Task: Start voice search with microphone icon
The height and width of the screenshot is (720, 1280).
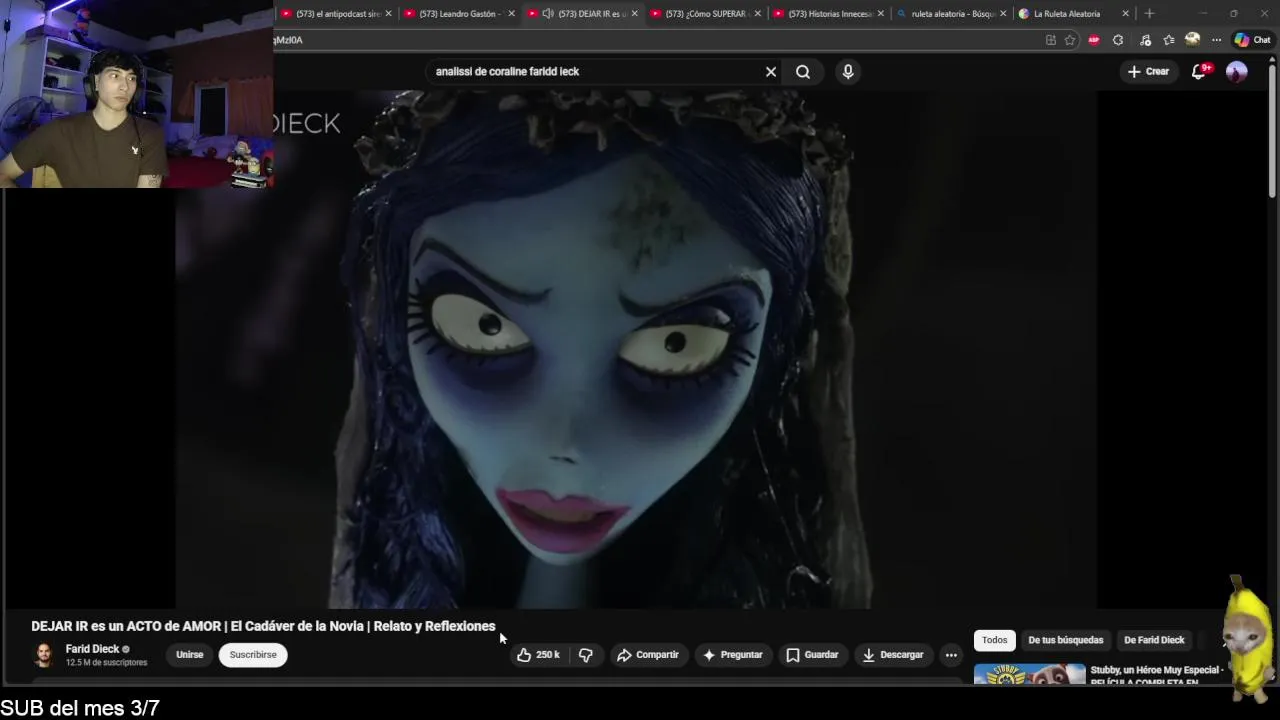Action: [848, 72]
